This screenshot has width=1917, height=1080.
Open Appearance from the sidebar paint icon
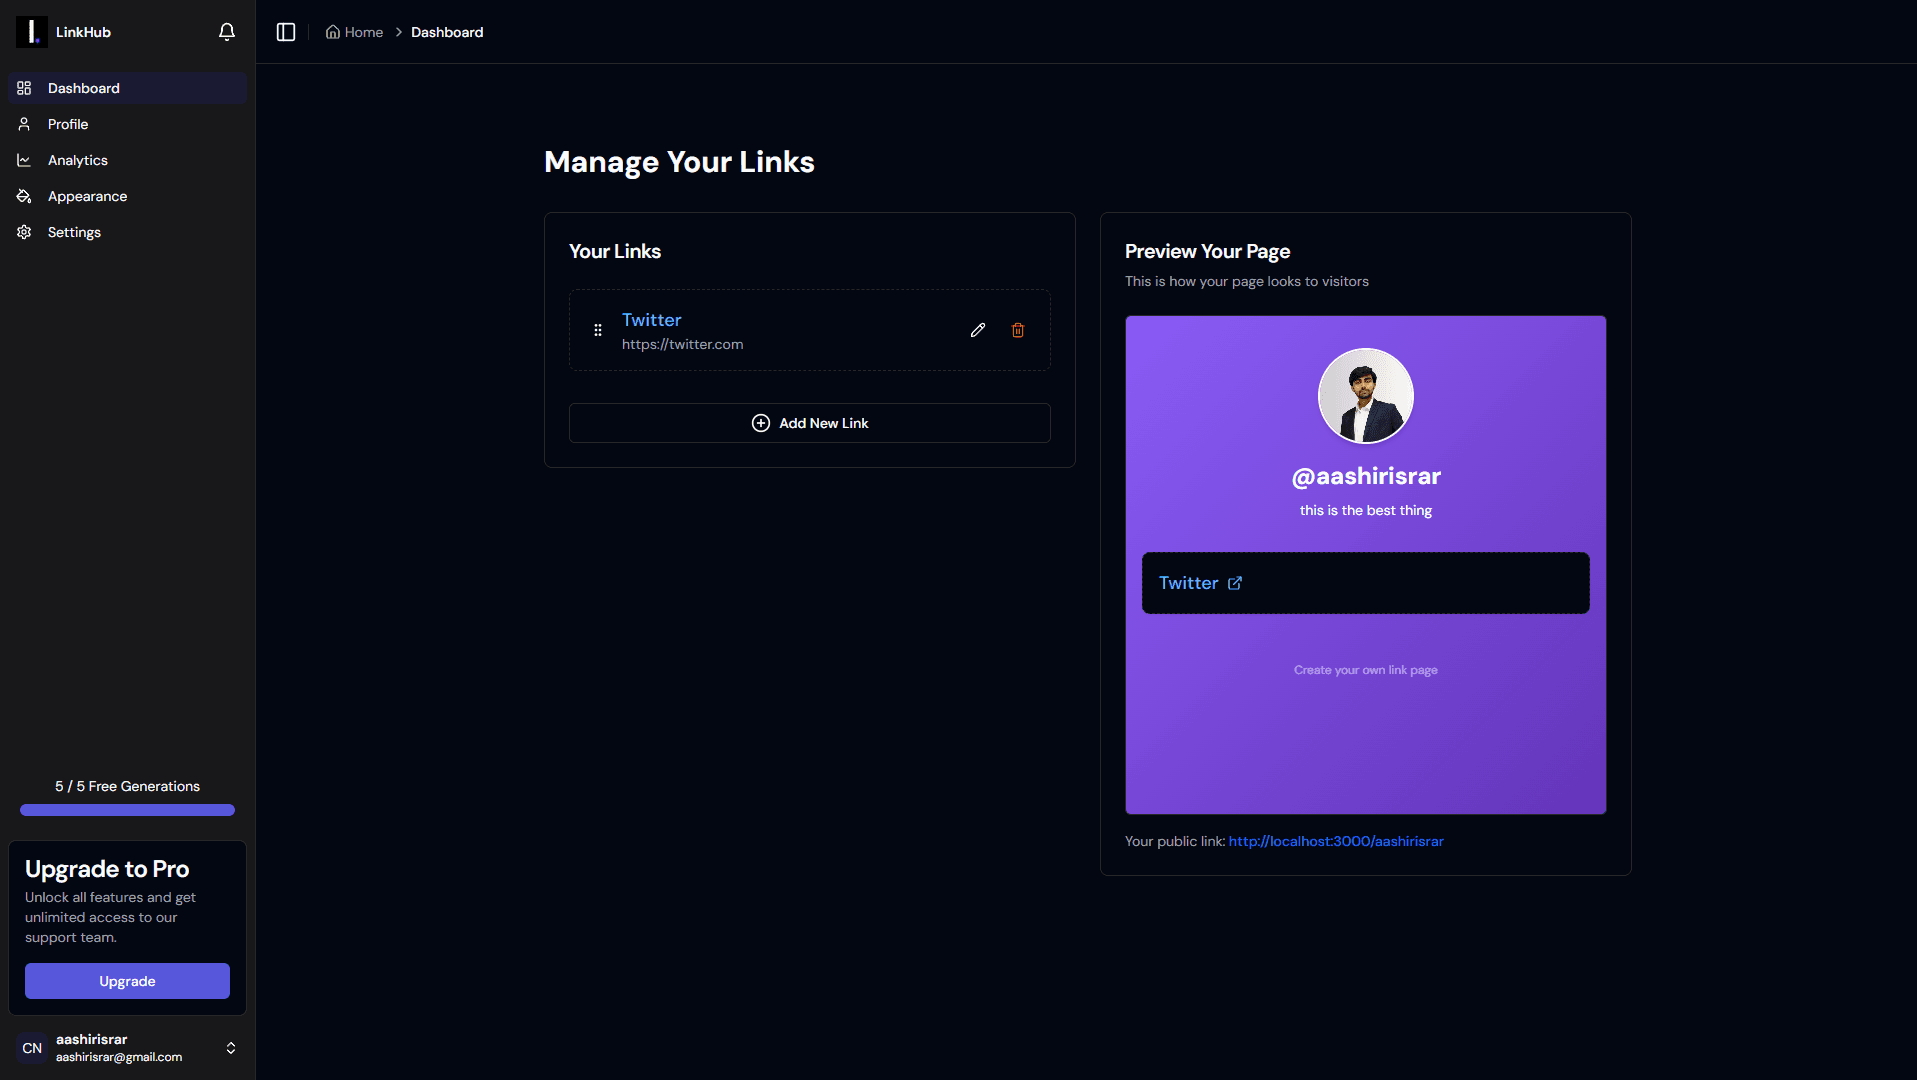tap(23, 196)
